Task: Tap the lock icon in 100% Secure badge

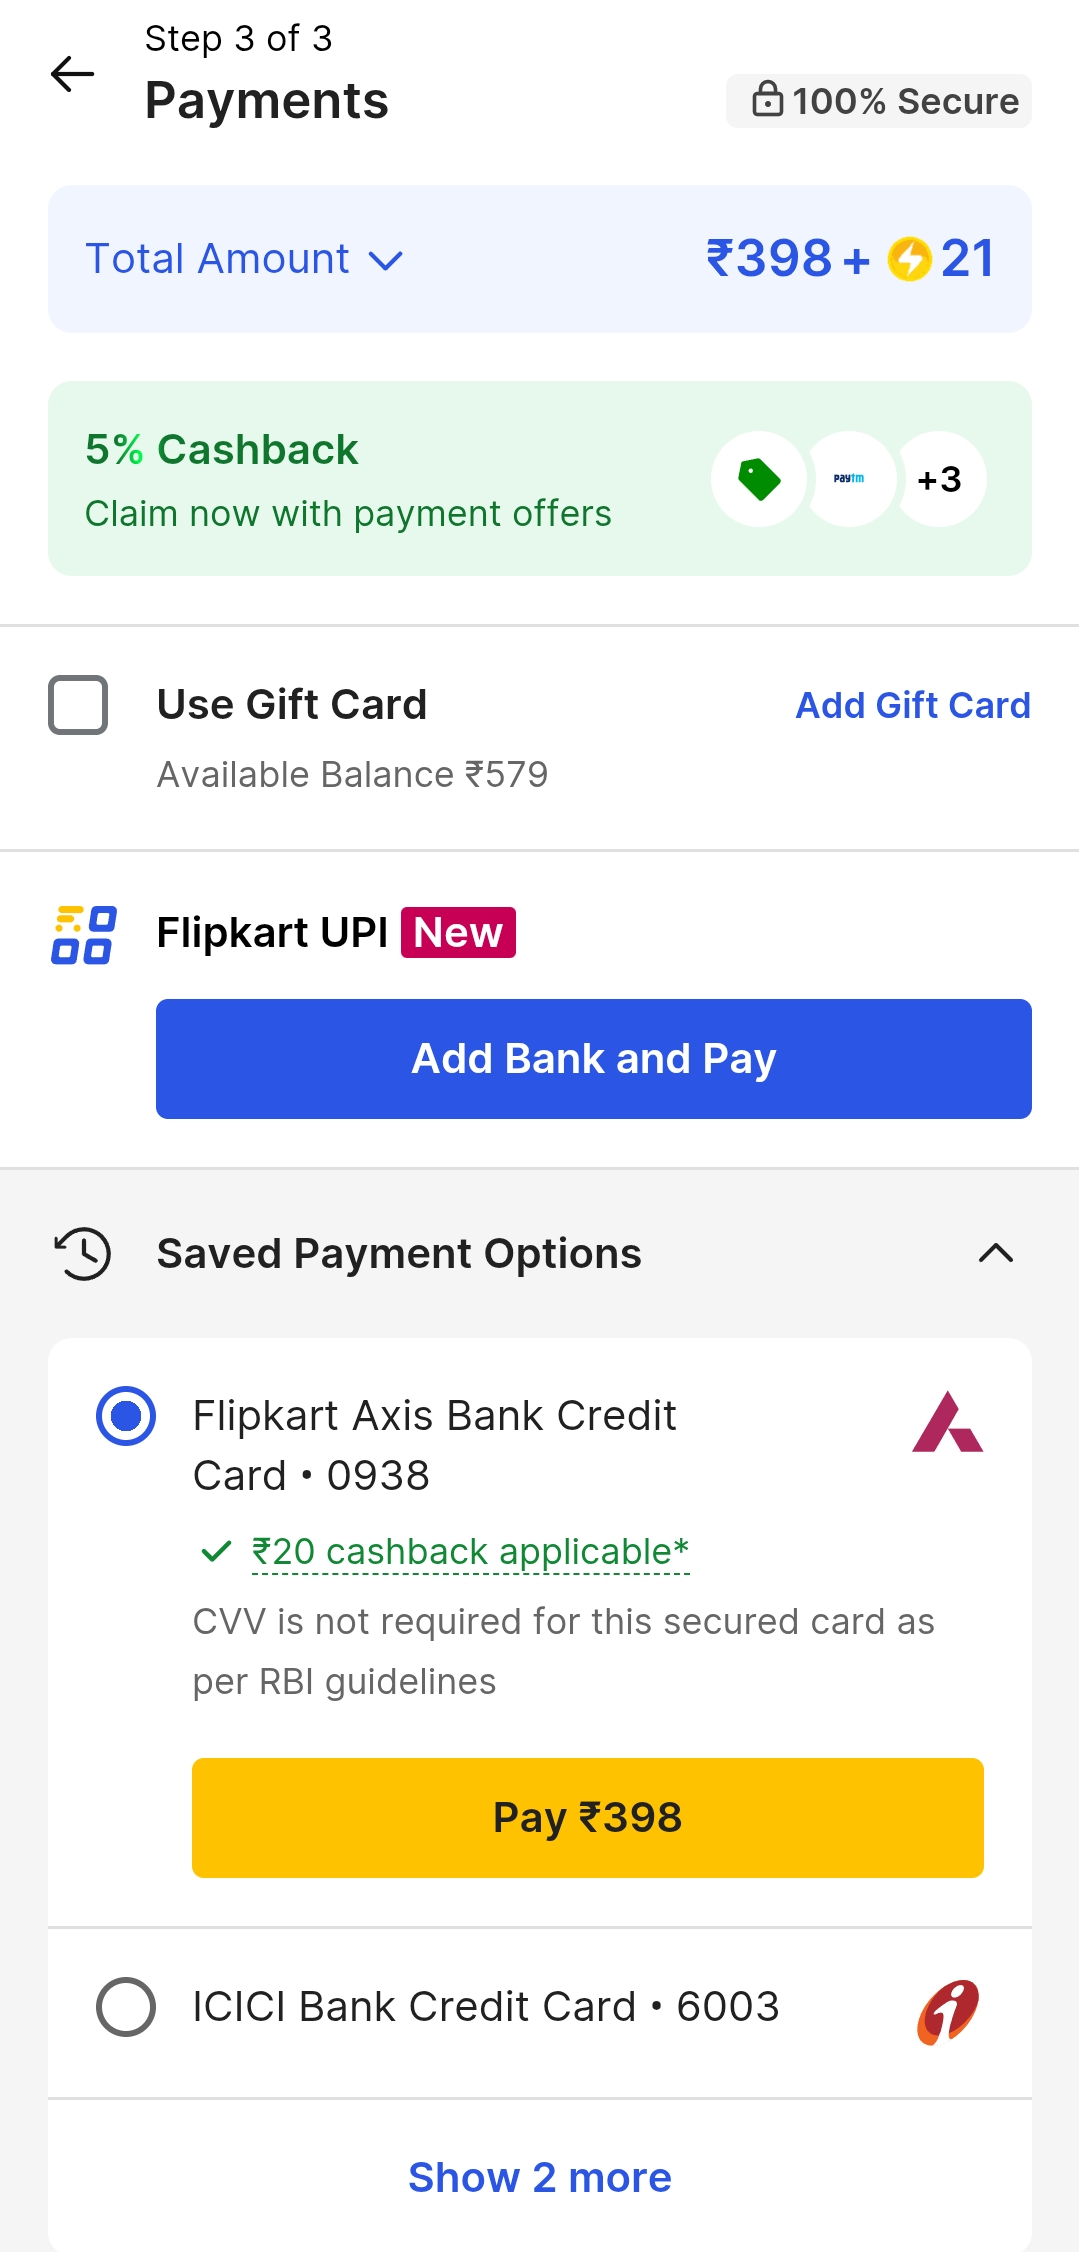Action: 767,100
